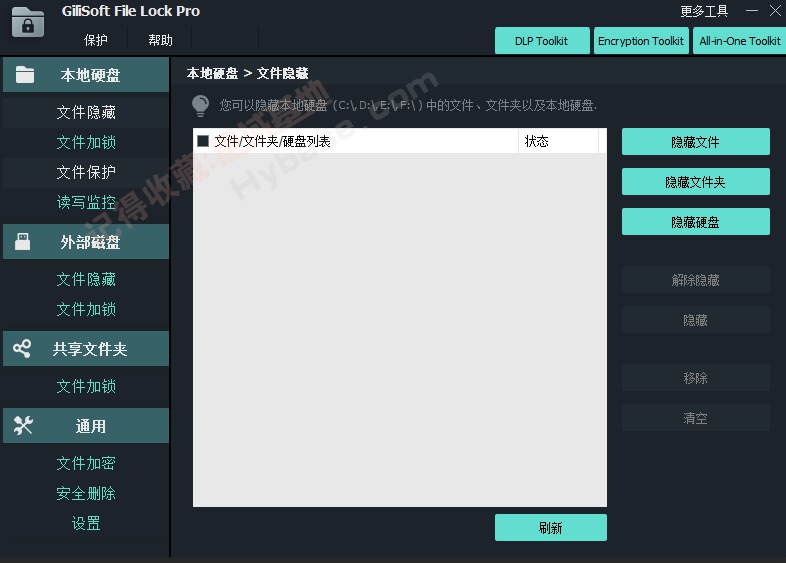Open the DLP Toolkit
786x563 pixels.
(x=542, y=41)
